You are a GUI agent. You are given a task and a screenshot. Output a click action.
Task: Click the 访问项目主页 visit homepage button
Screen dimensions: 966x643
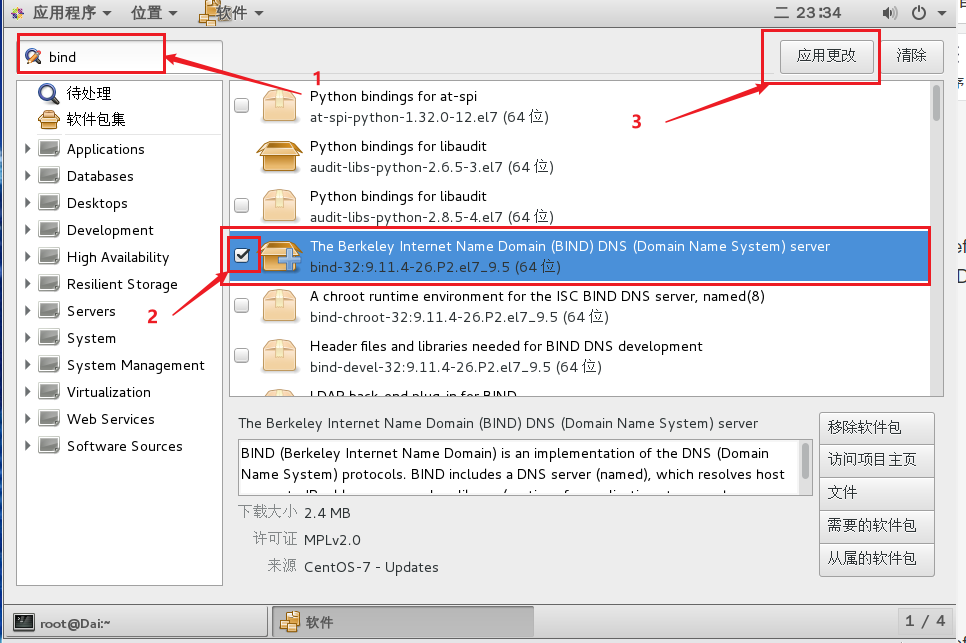877,460
